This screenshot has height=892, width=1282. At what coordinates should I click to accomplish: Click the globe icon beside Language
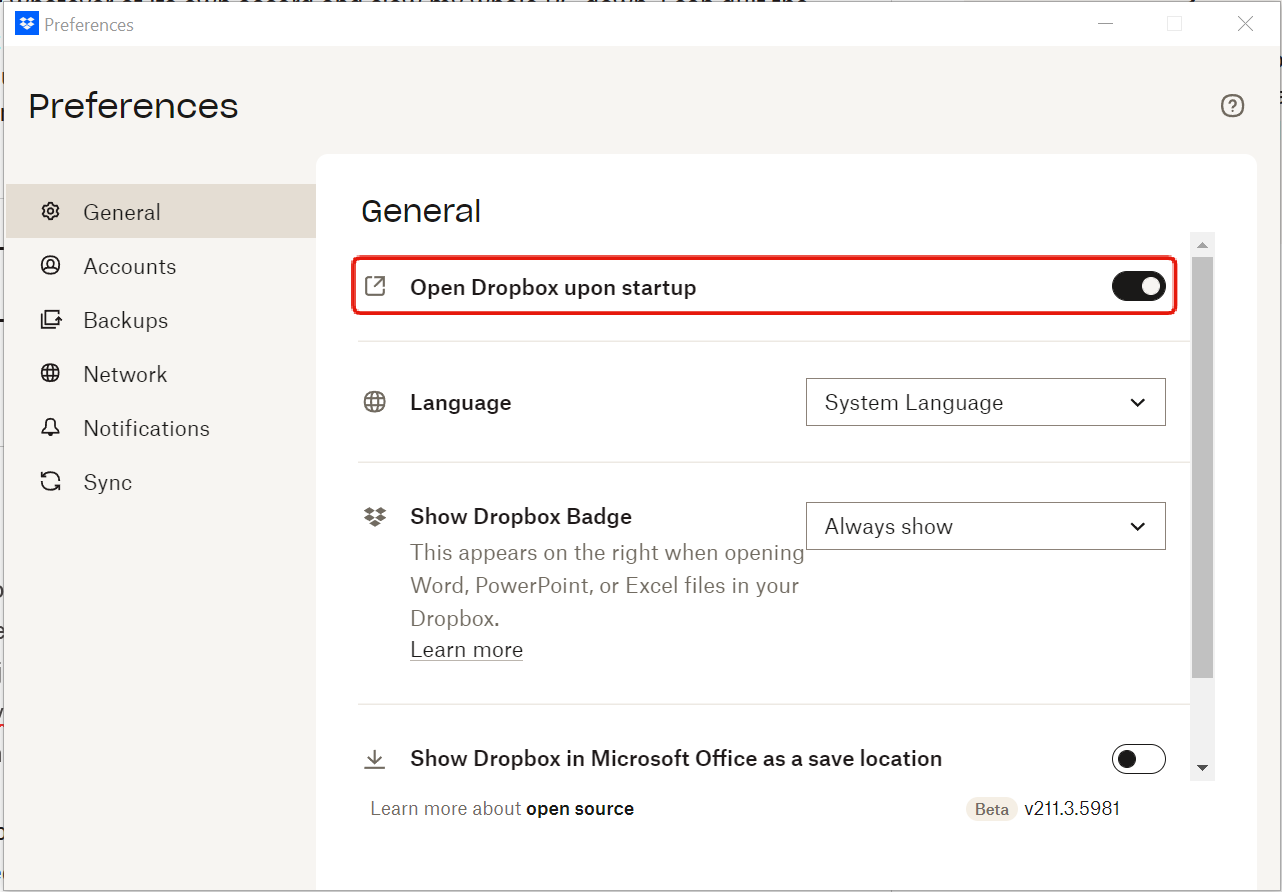[375, 402]
